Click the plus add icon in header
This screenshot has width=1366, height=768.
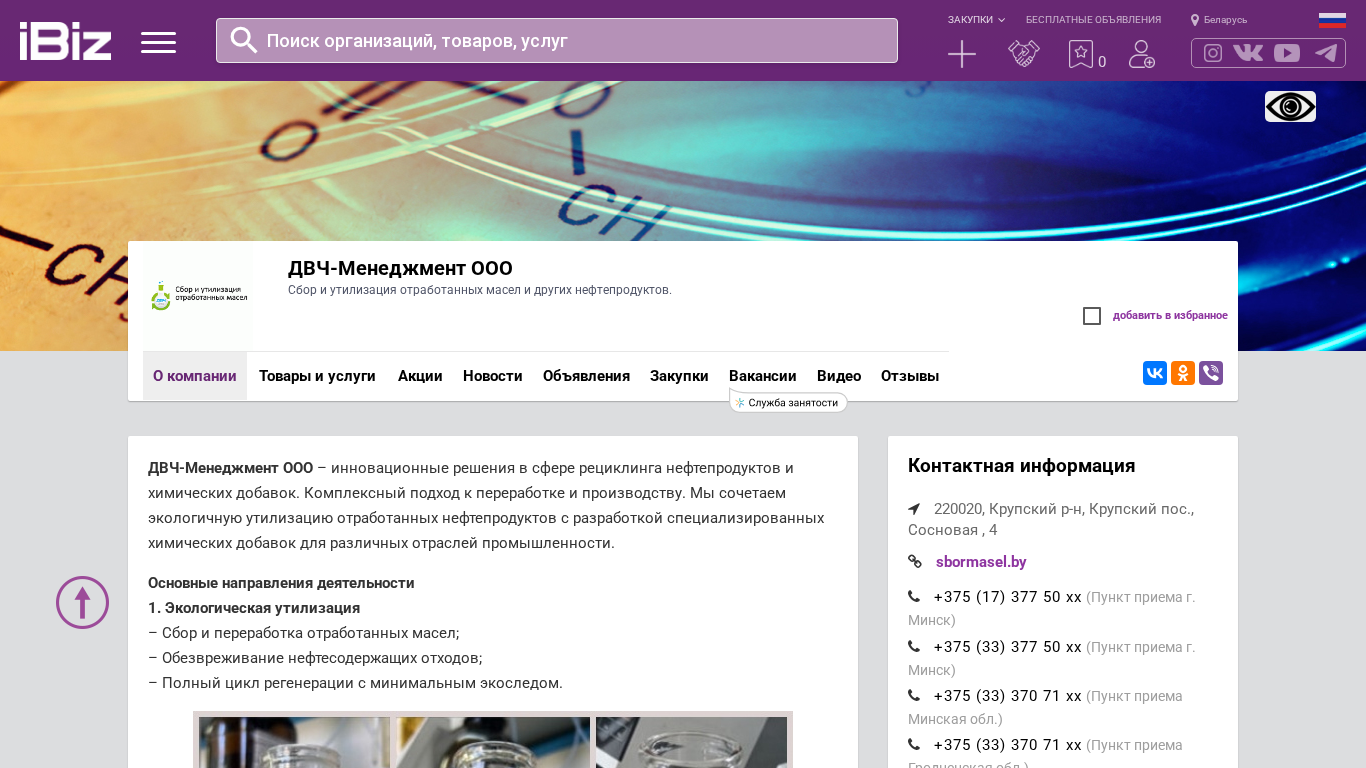(961, 54)
